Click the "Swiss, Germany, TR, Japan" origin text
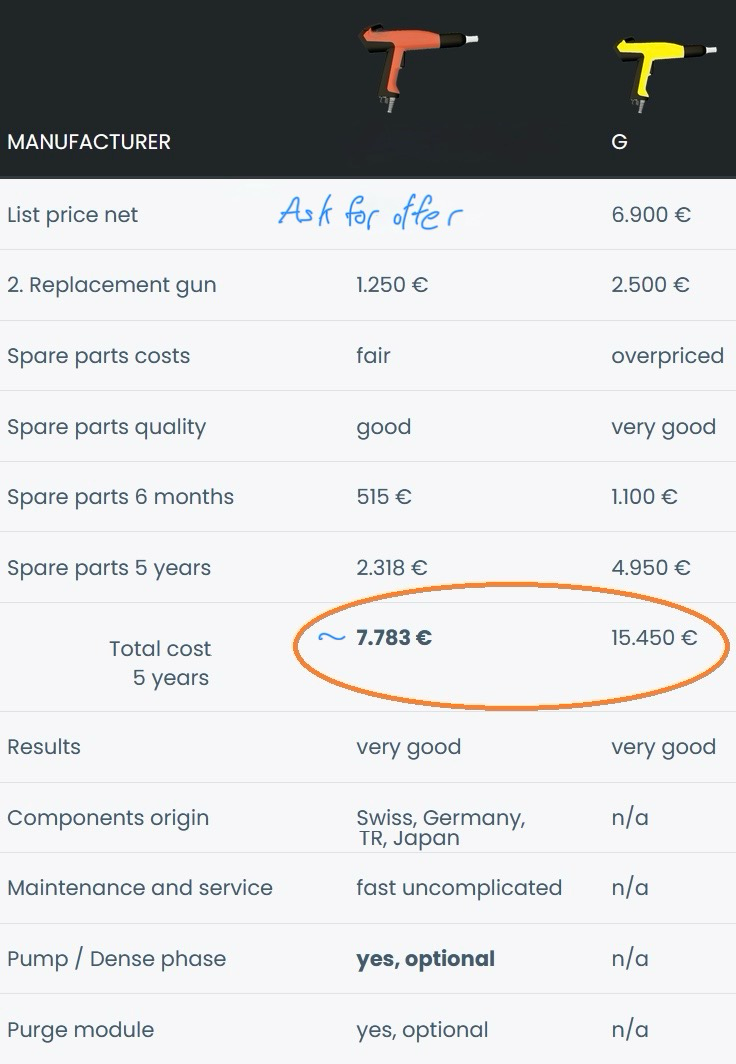 pyautogui.click(x=440, y=828)
